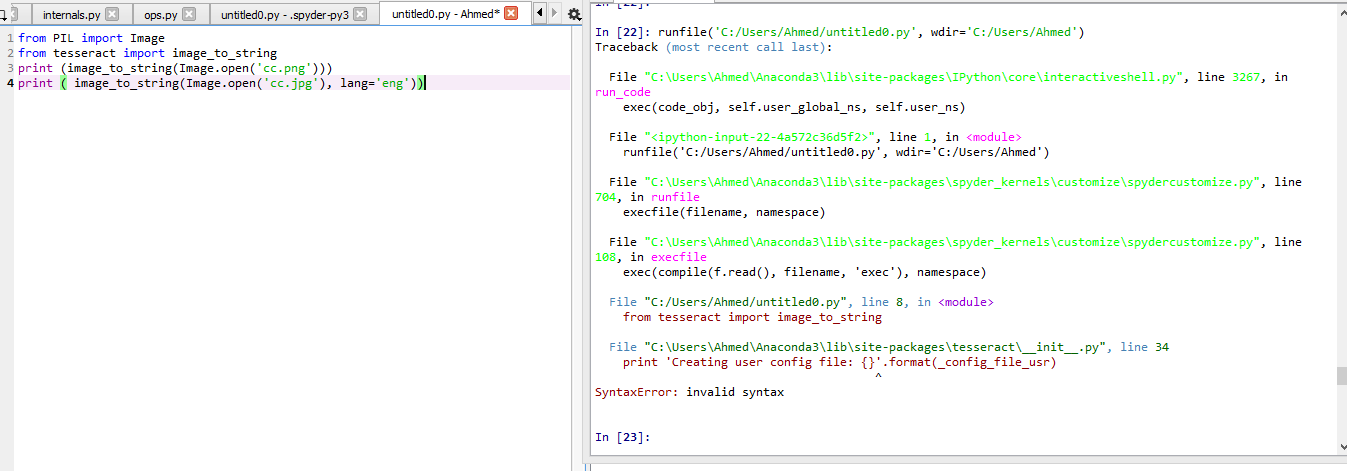Click the 'Creating user config file' print line
Viewport: 1347px width, 471px height.
pos(839,362)
